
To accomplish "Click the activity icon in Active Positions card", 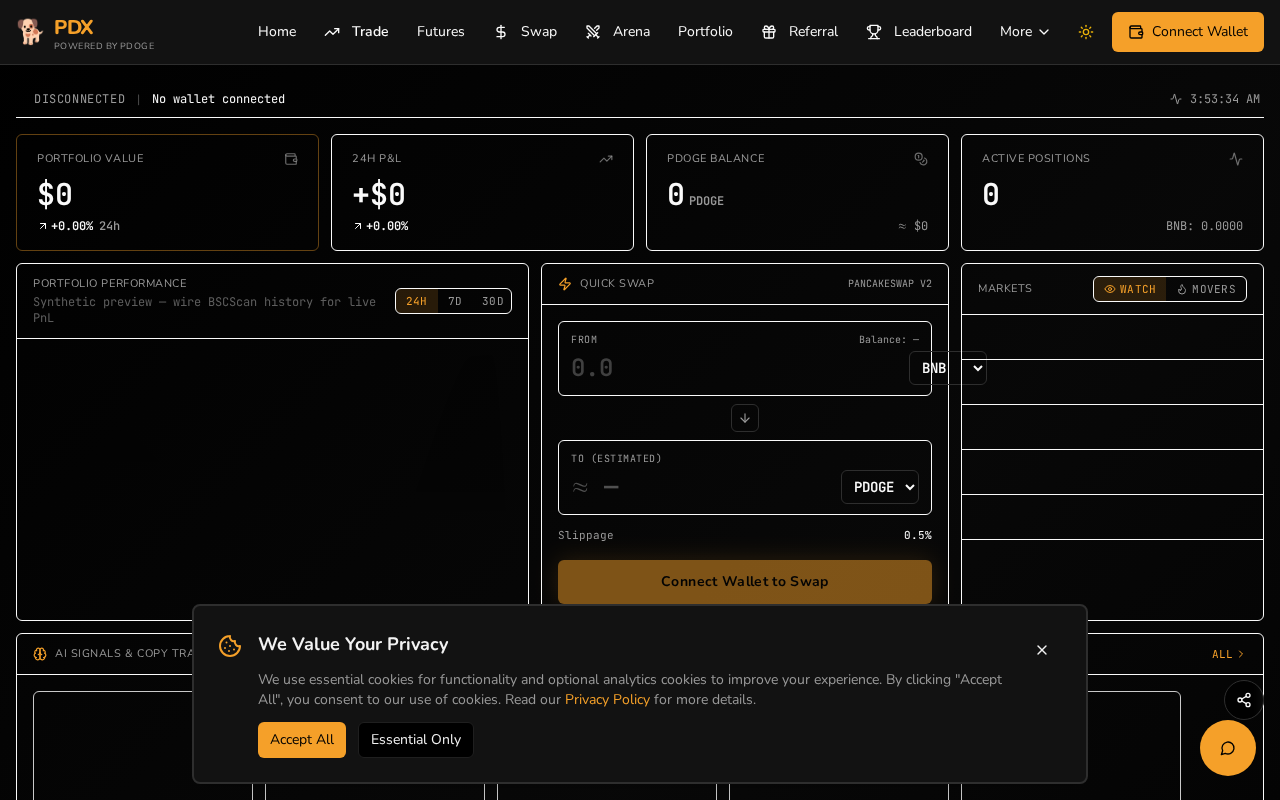I will tap(1236, 159).
